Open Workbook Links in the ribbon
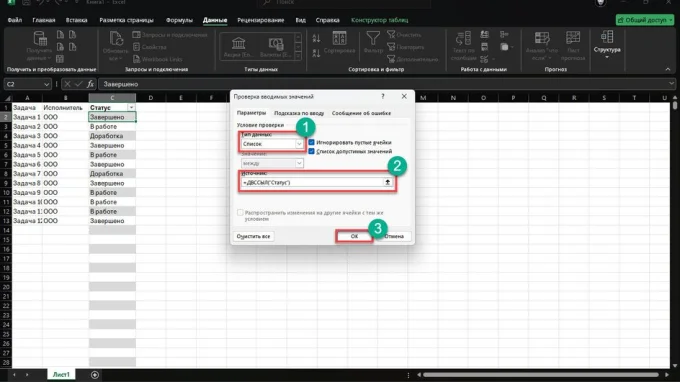Viewport: 680px width, 382px height. 157,59
